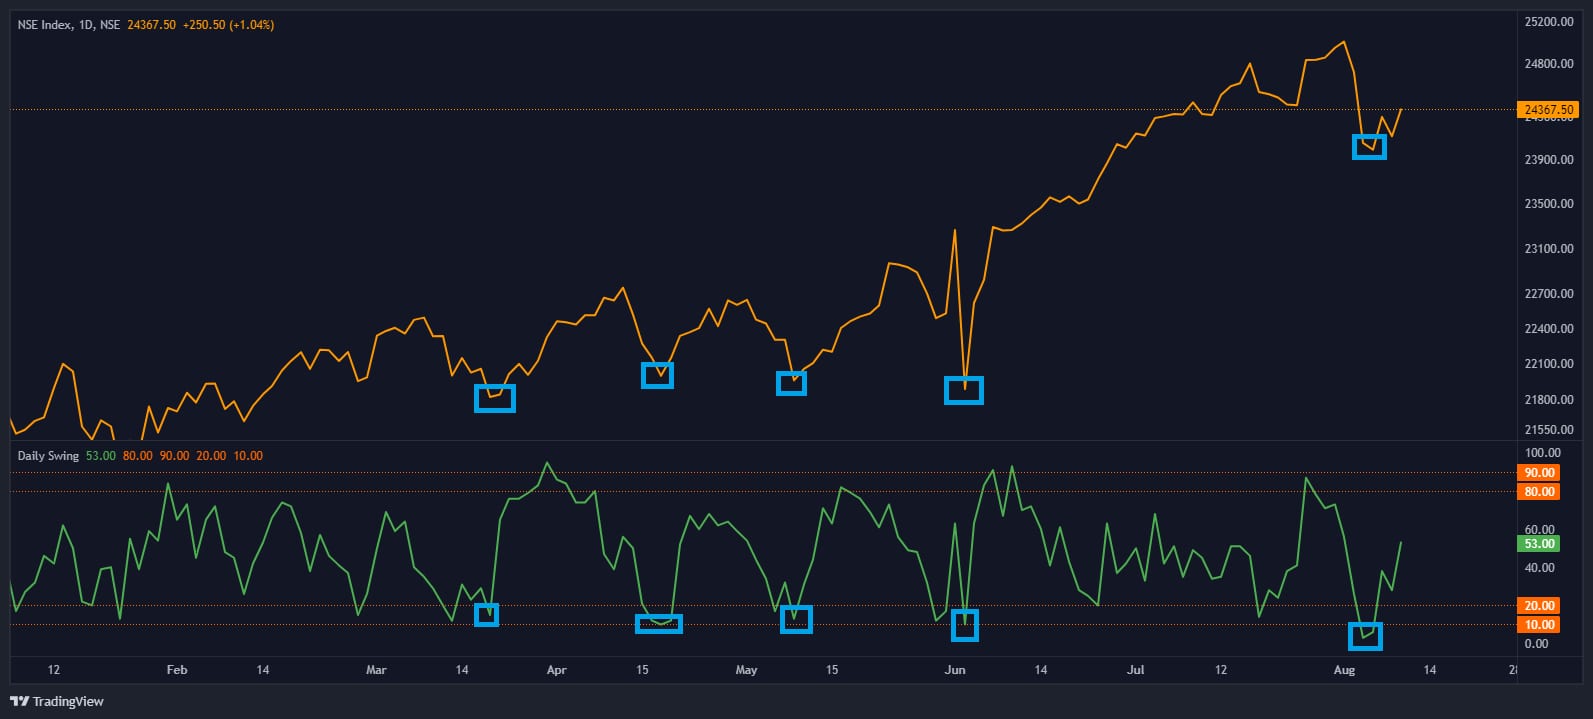Select the 10.00 level label on indicator axis

(1539, 625)
